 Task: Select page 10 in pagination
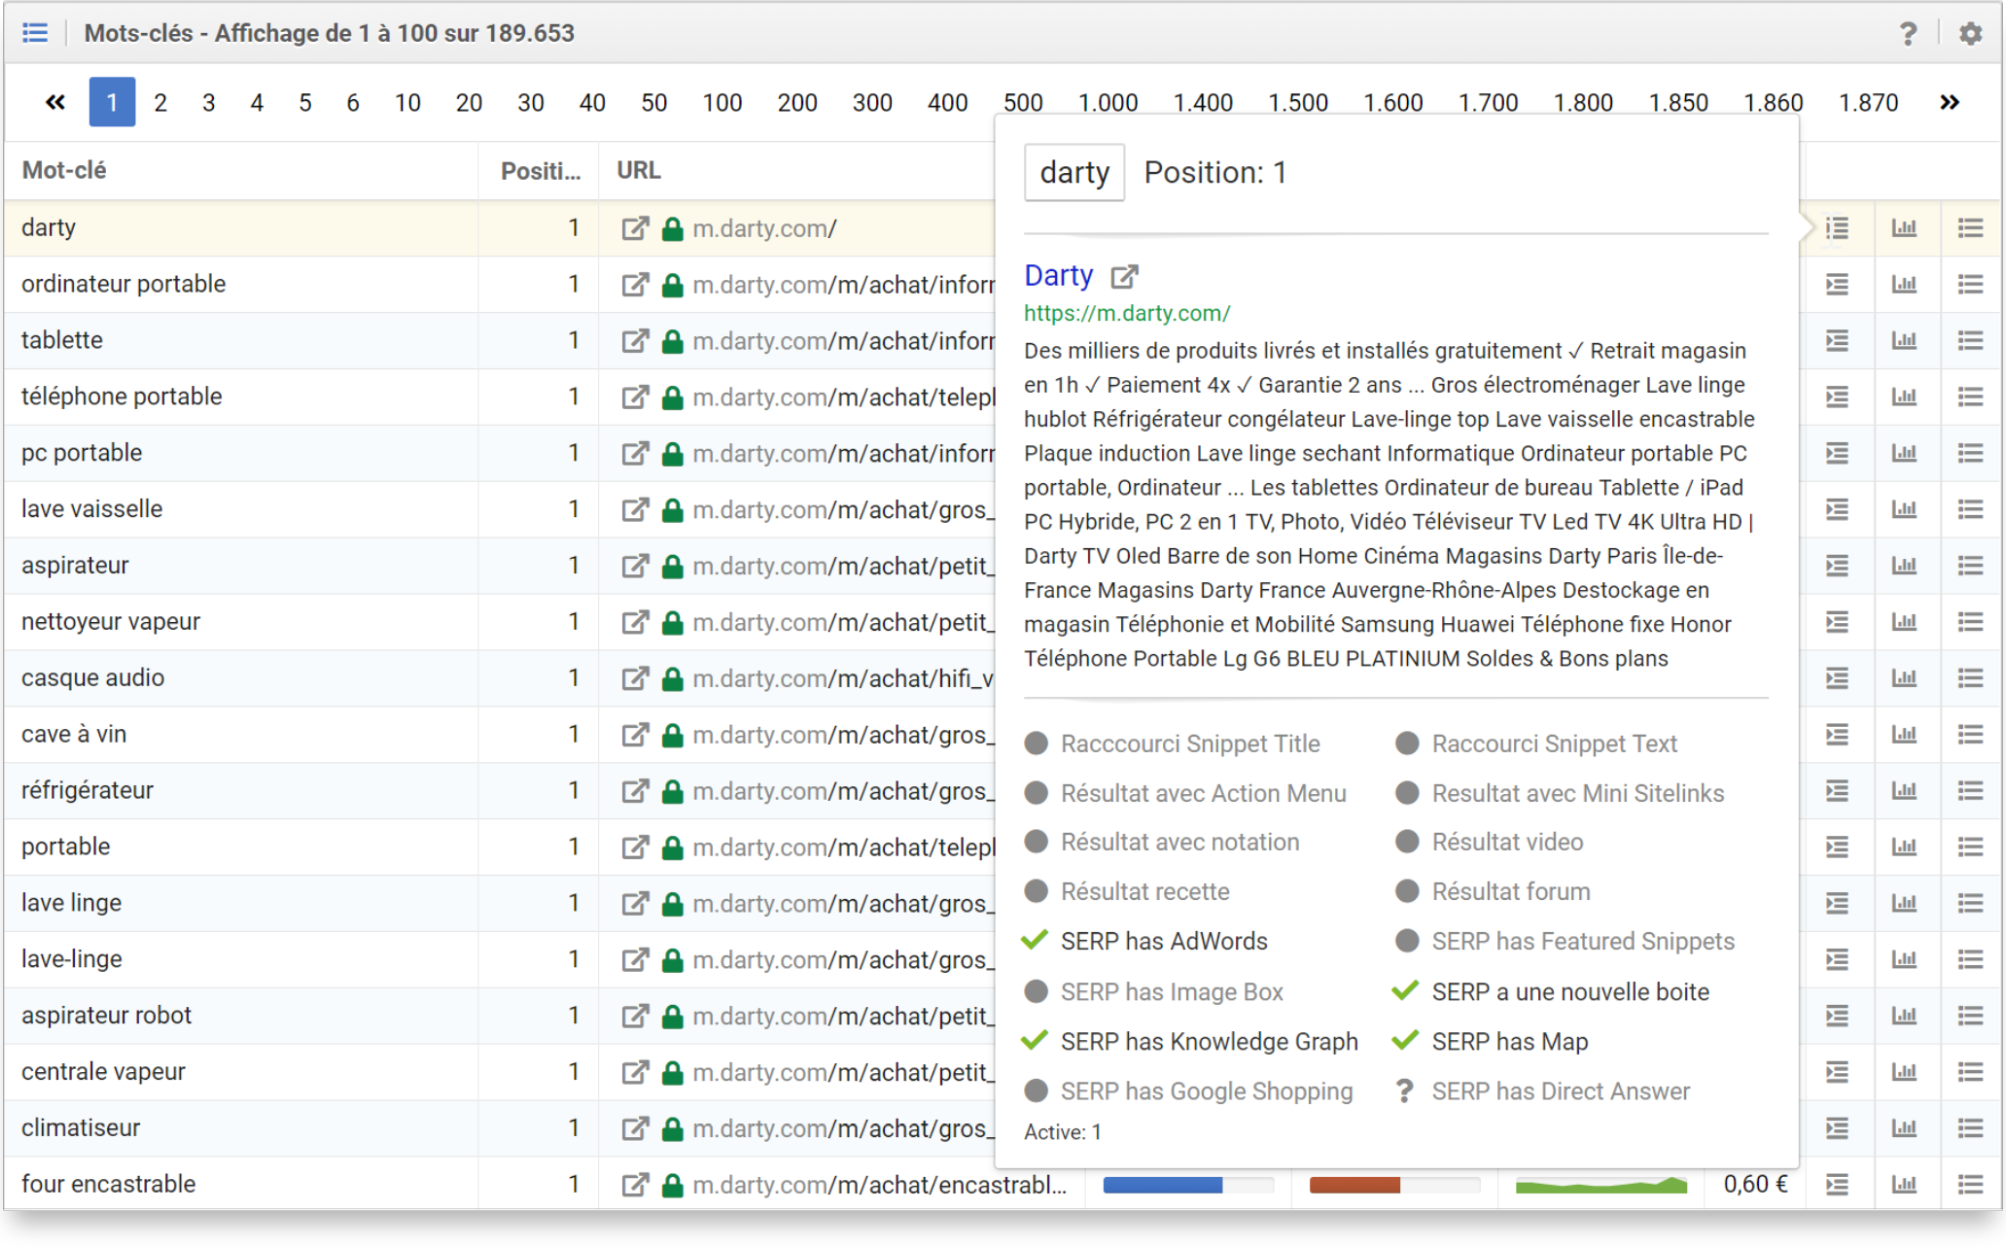pyautogui.click(x=407, y=102)
